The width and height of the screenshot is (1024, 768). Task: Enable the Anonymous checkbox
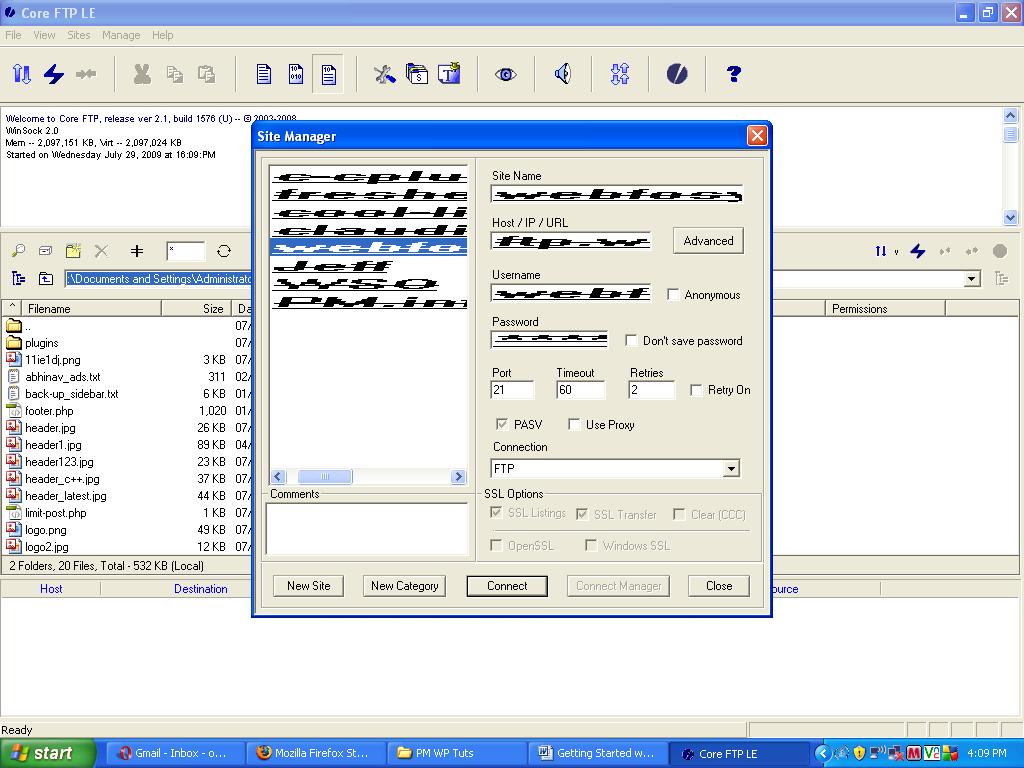[673, 295]
